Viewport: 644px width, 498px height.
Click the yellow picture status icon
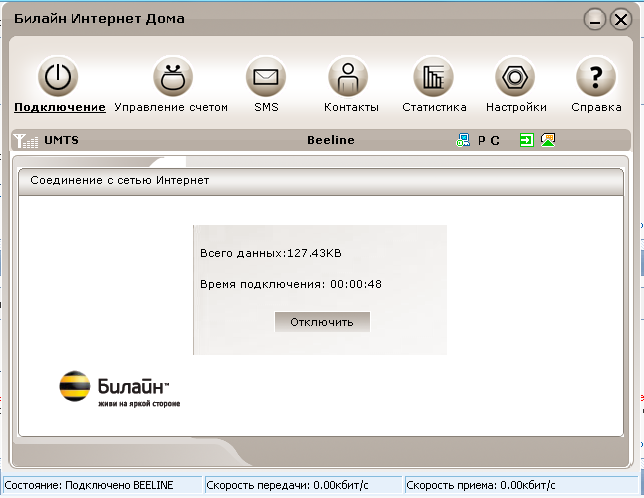[548, 141]
